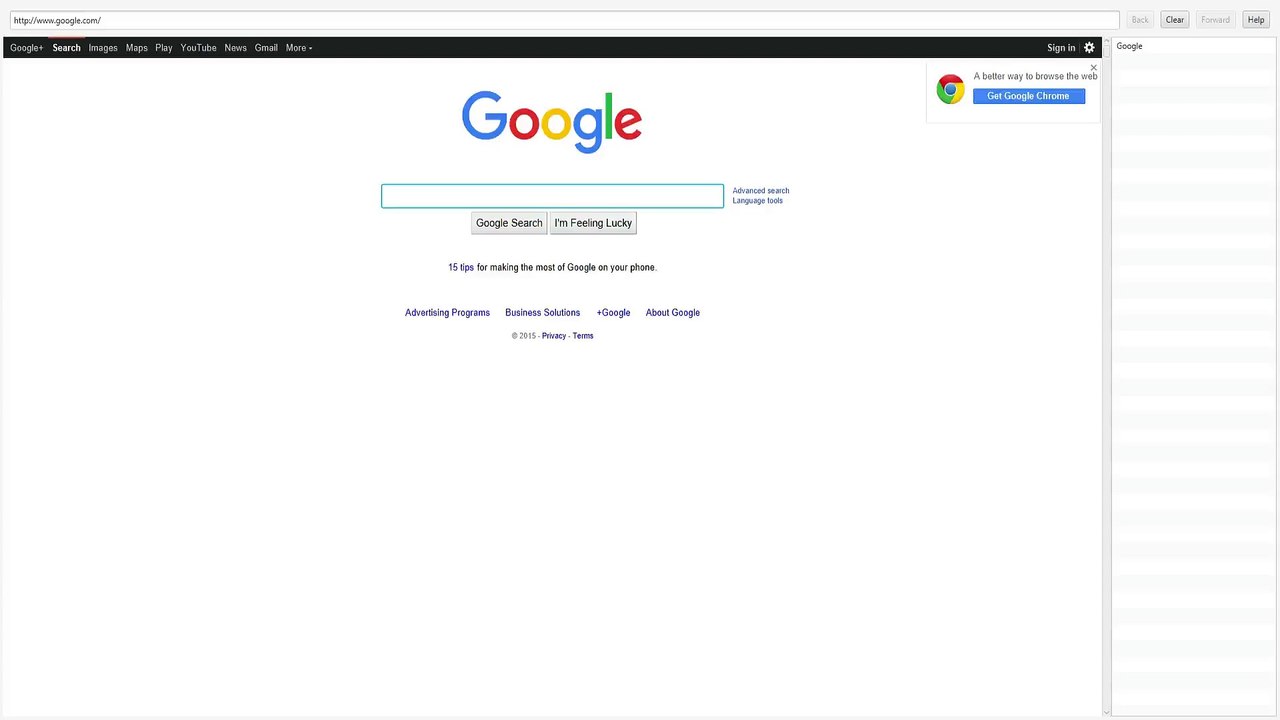Select the Google entry in history list

[x=1194, y=46]
